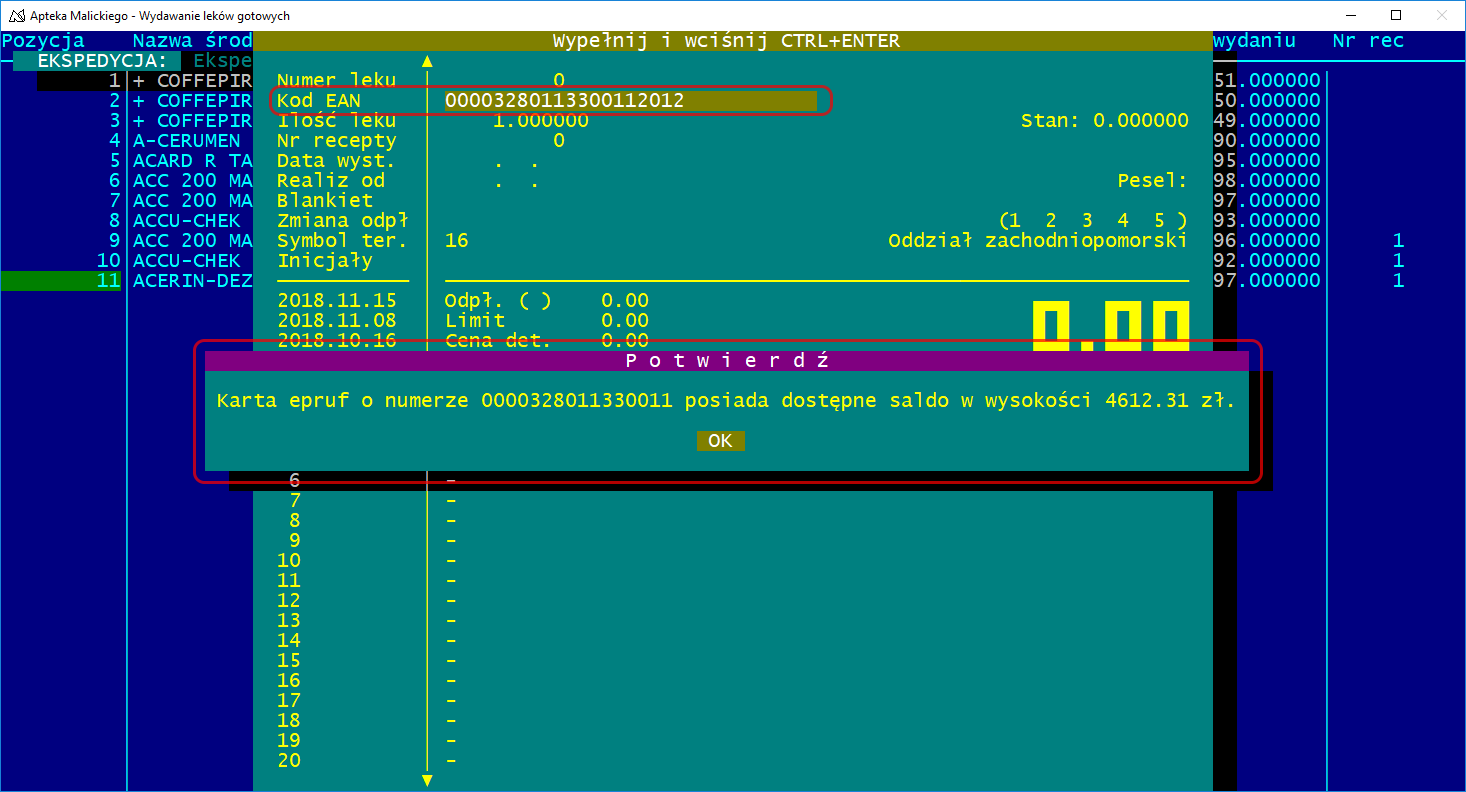Viewport: 1466px width, 792px height.
Task: Click the Kod EAN input field
Action: pyautogui.click(x=630, y=101)
